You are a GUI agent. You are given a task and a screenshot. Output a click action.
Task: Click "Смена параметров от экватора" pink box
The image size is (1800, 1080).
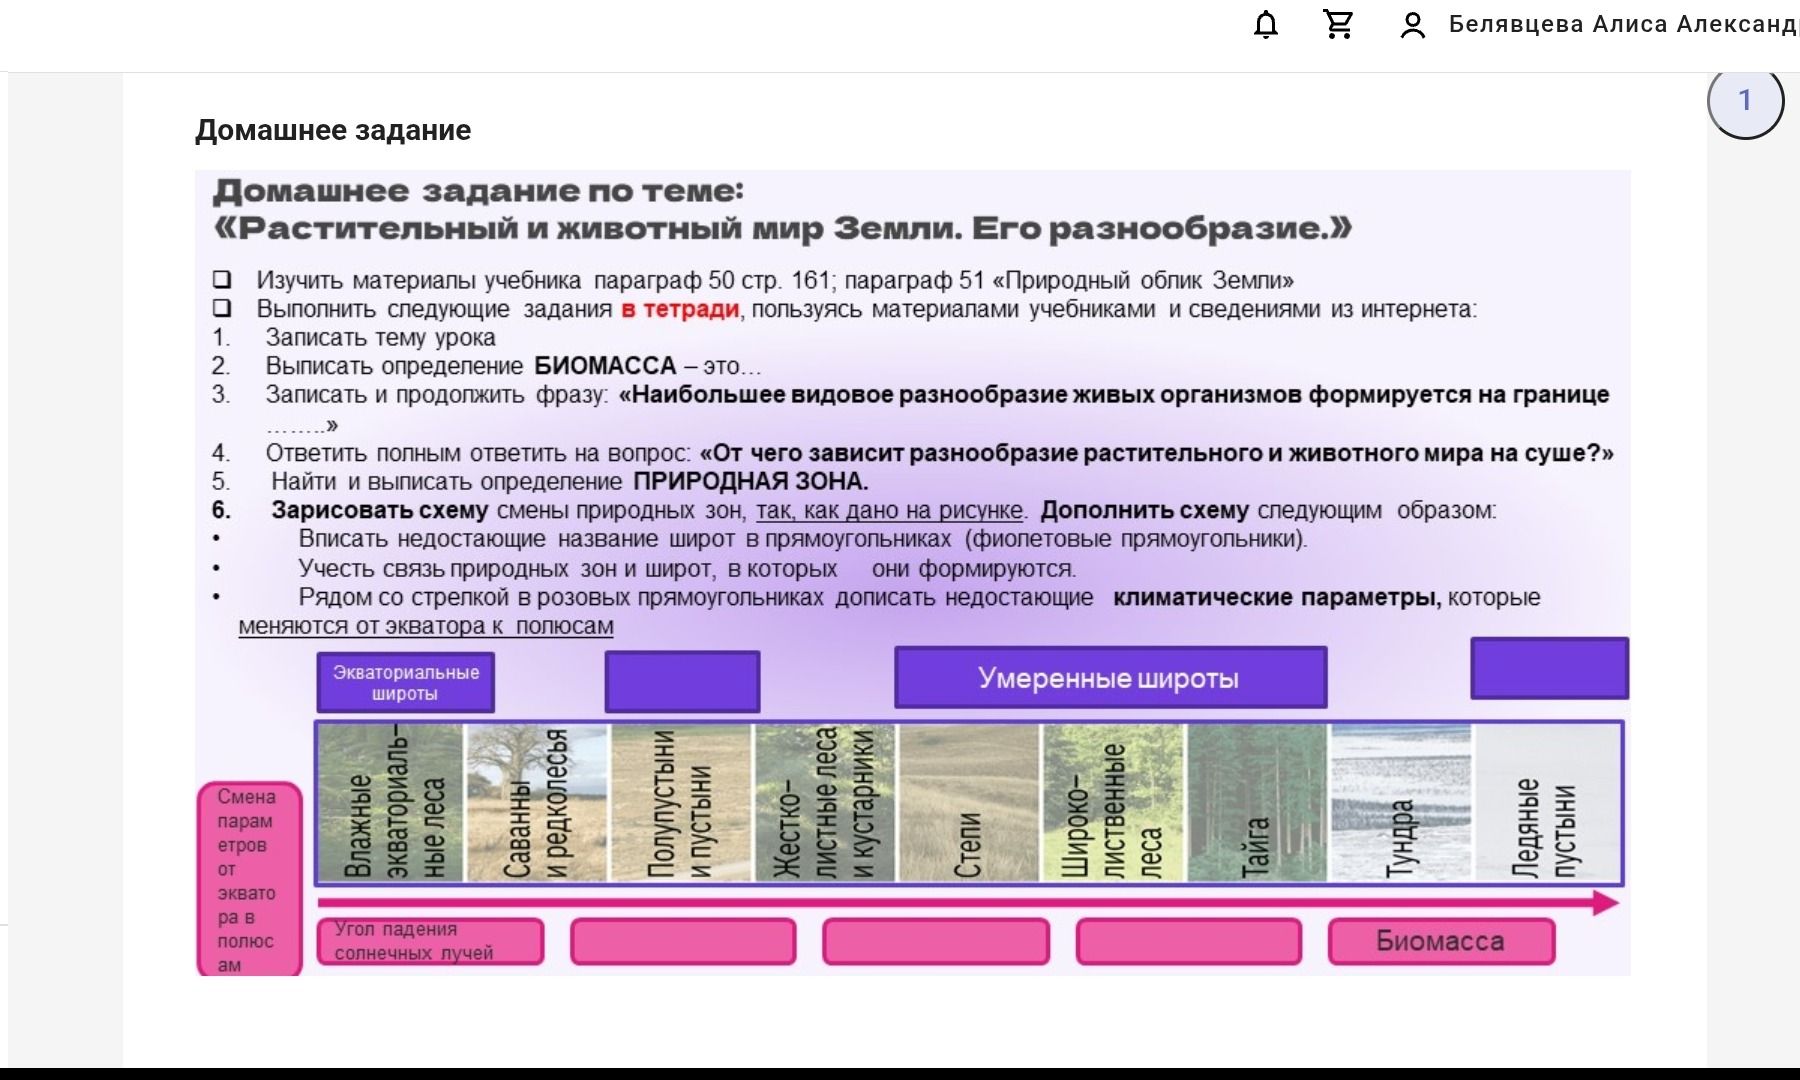(249, 879)
